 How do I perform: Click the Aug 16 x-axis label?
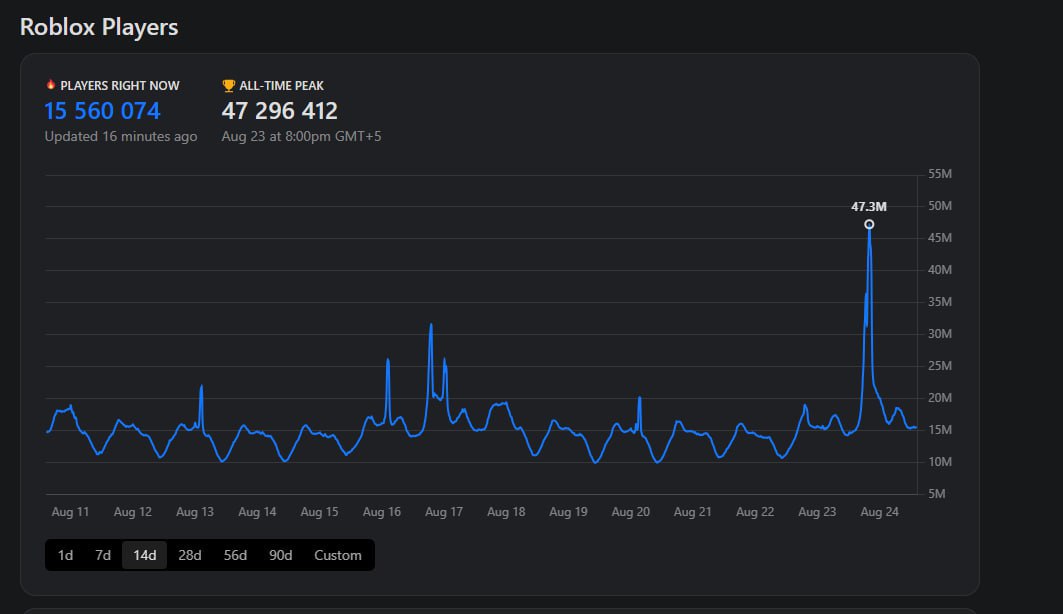tap(382, 512)
